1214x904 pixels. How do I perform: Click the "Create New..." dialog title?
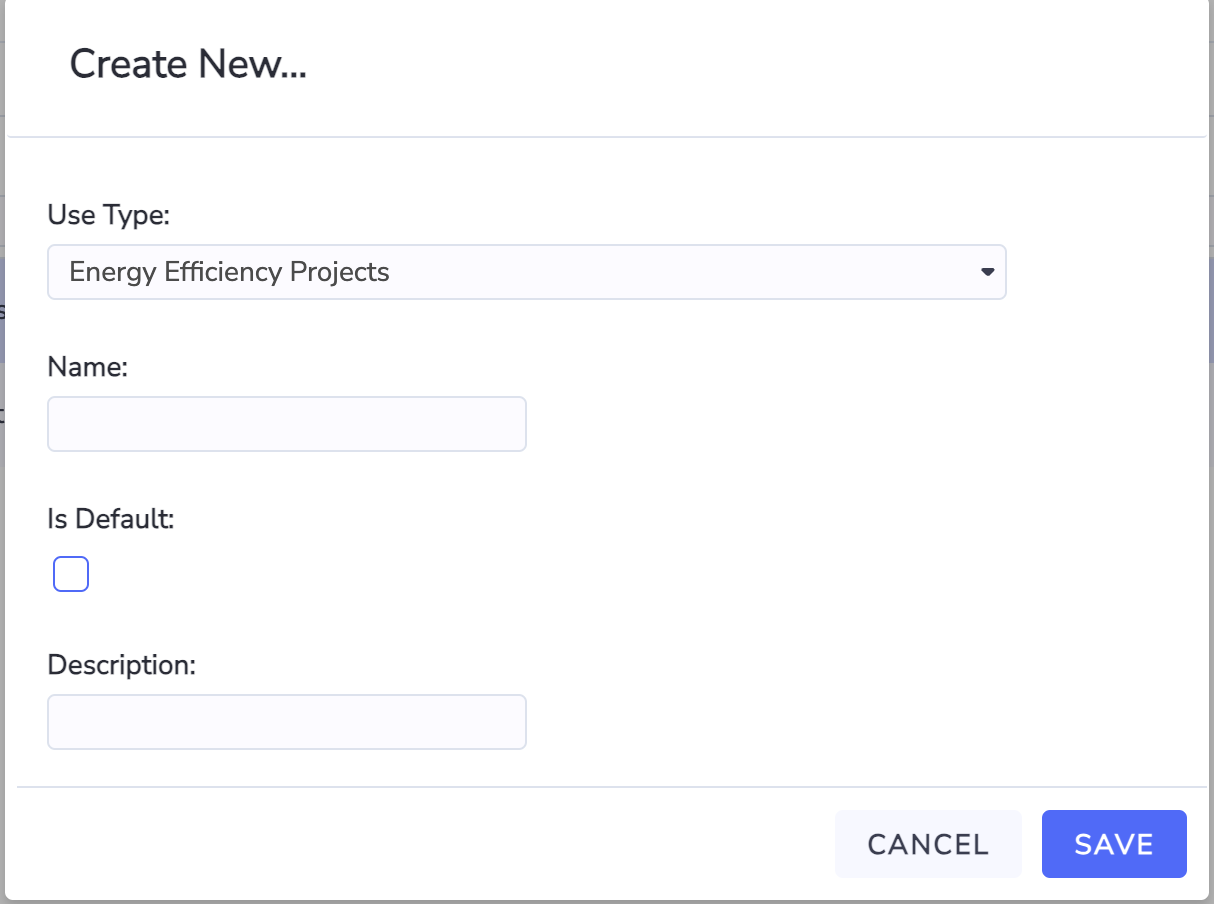(188, 65)
